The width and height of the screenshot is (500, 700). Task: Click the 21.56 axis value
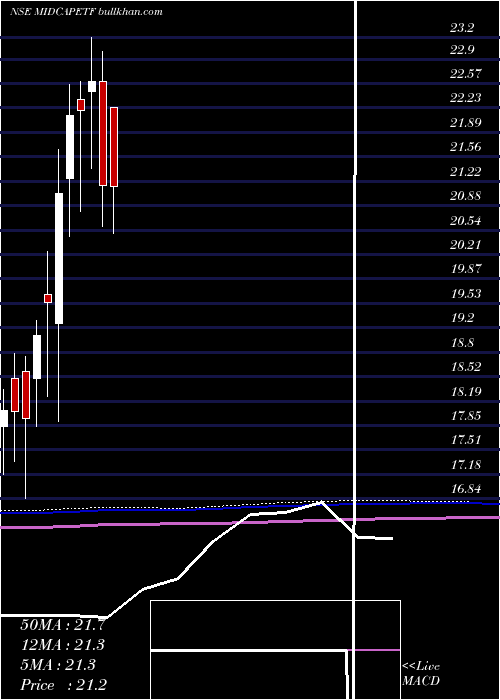point(466,148)
